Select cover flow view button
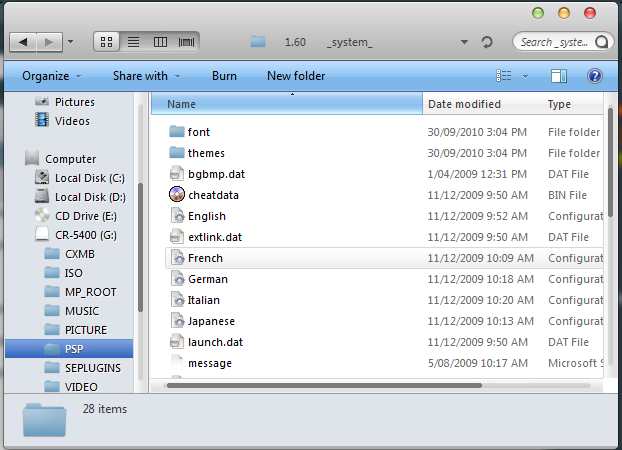This screenshot has width=622, height=450. point(186,42)
